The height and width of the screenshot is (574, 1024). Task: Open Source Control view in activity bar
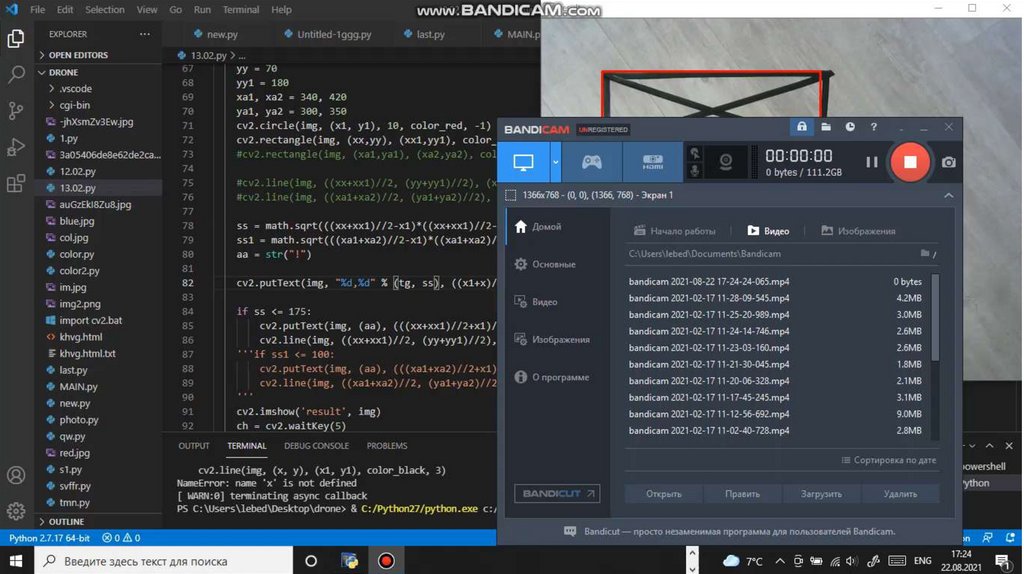pos(16,111)
